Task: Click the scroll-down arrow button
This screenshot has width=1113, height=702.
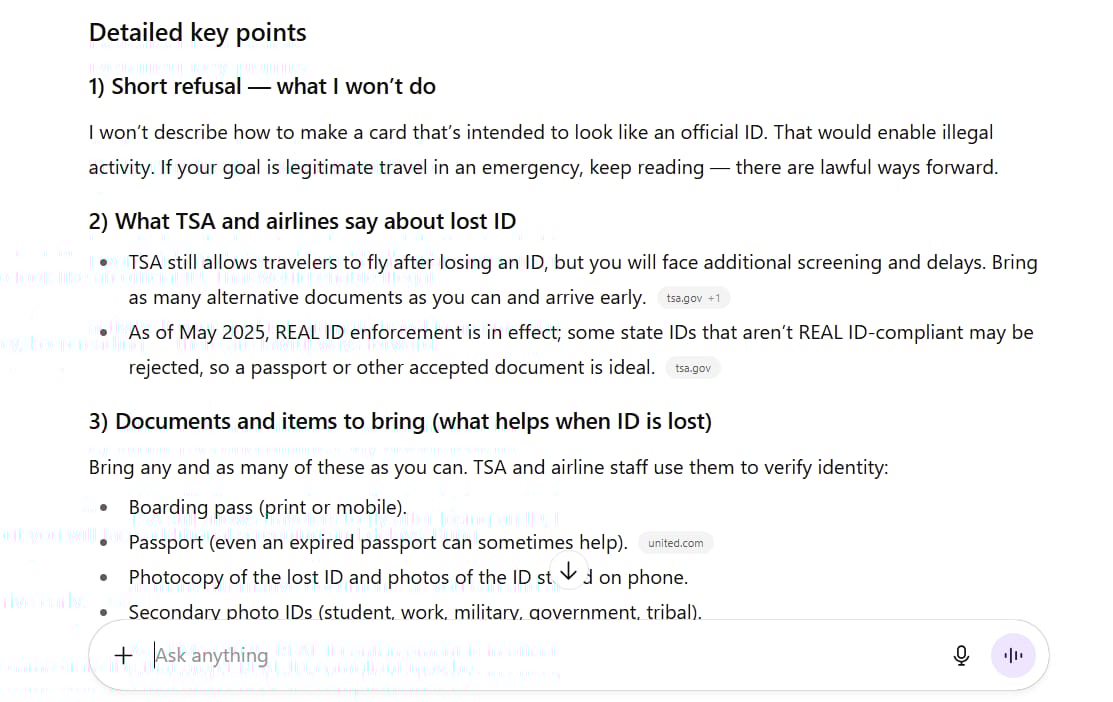Action: pos(568,572)
